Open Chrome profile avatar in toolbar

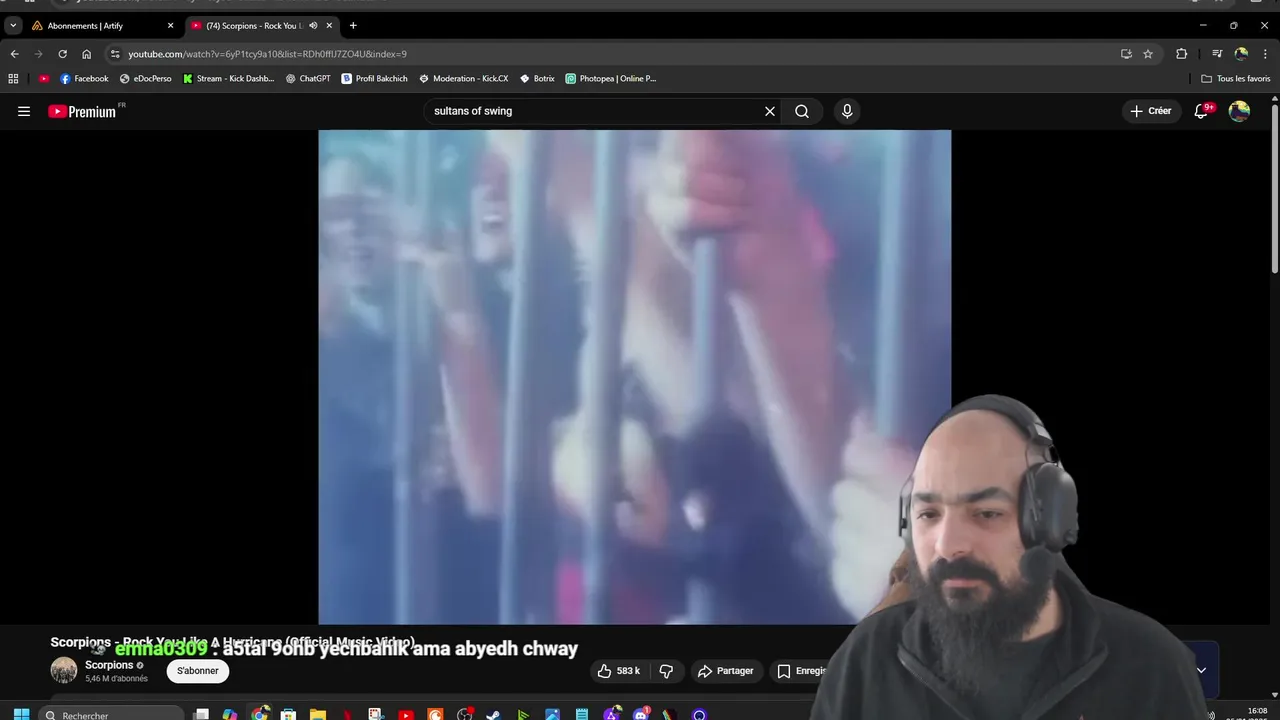[x=1241, y=54]
